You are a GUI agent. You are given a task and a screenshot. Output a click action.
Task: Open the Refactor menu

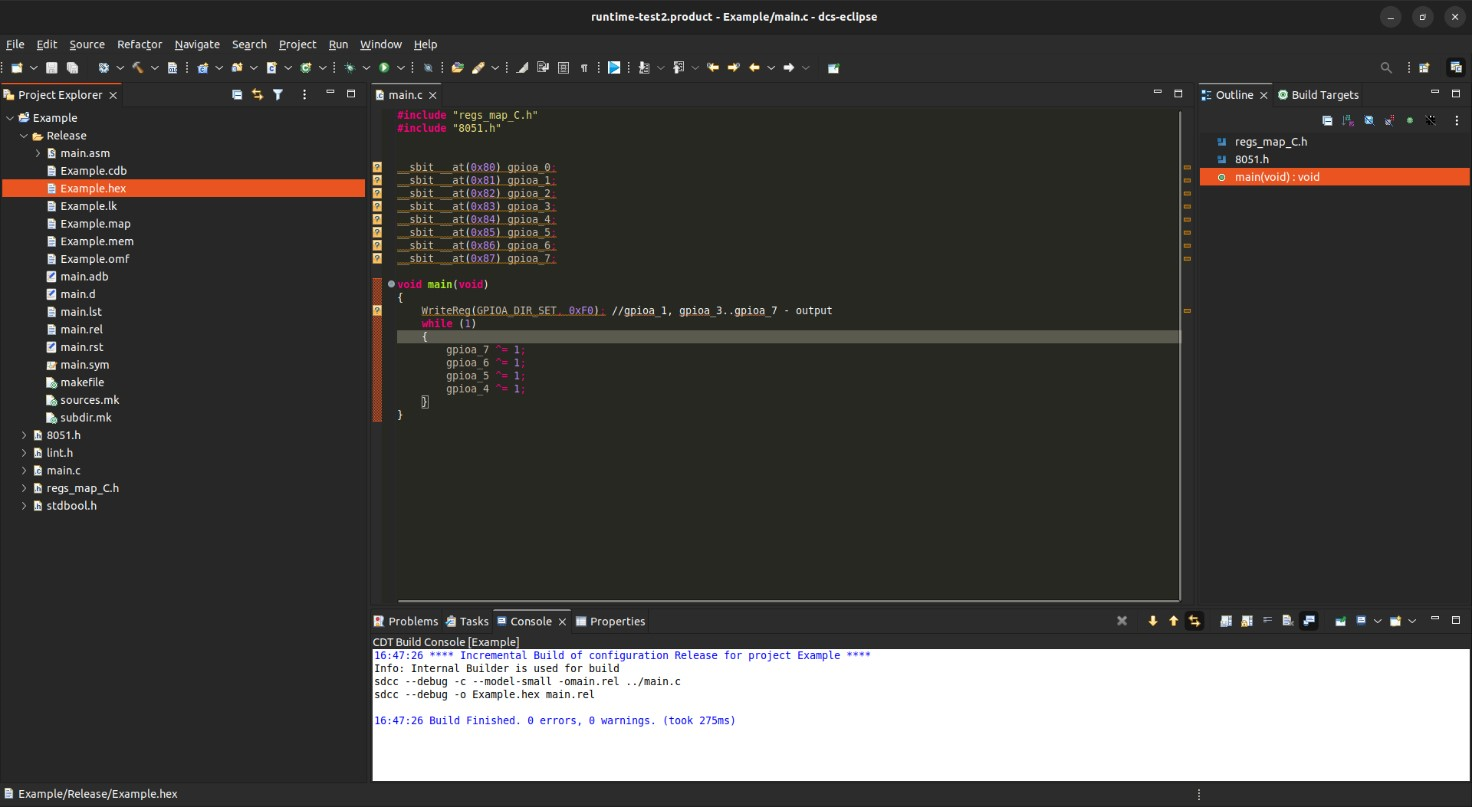(x=139, y=44)
